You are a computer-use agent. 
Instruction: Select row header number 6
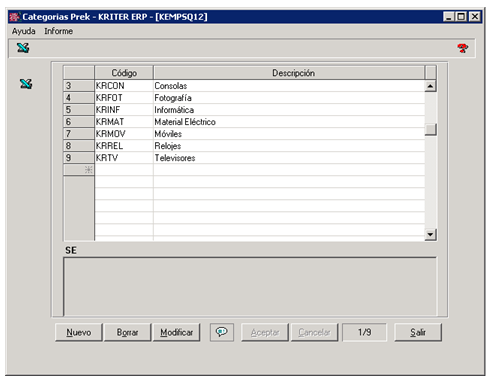(79, 122)
